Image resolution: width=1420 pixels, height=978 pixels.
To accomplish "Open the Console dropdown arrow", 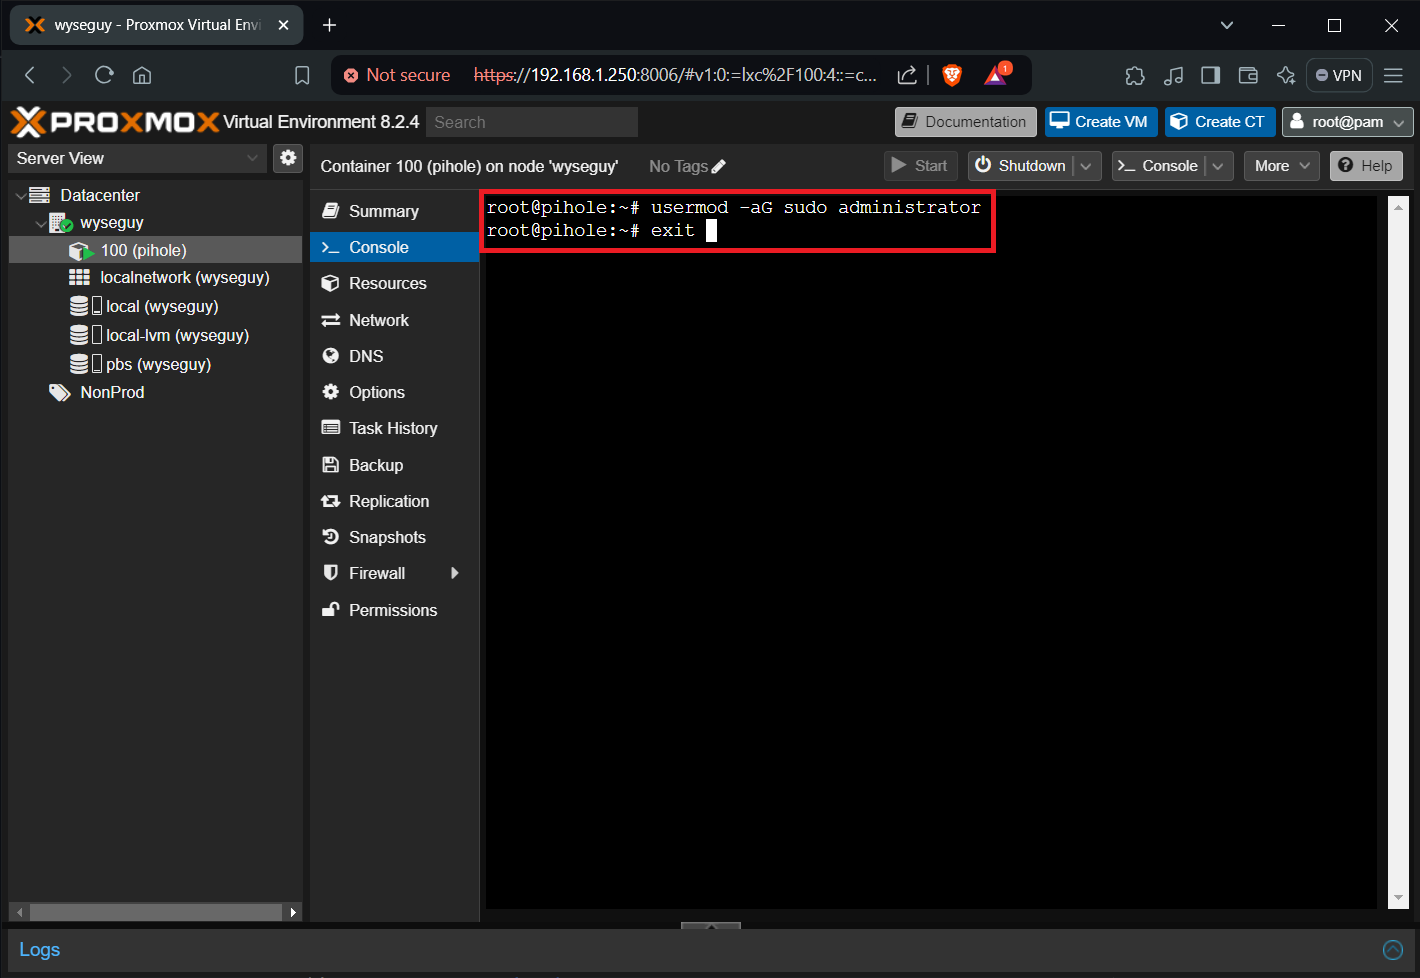I will click(1218, 166).
